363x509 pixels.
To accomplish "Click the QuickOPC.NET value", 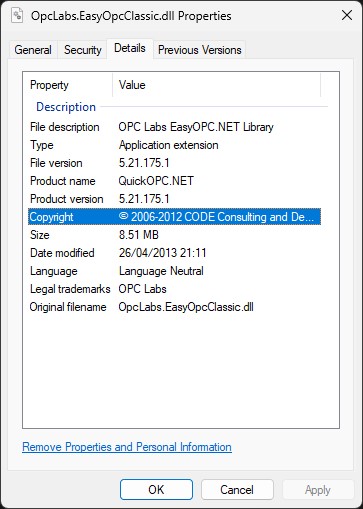I will tap(156, 181).
